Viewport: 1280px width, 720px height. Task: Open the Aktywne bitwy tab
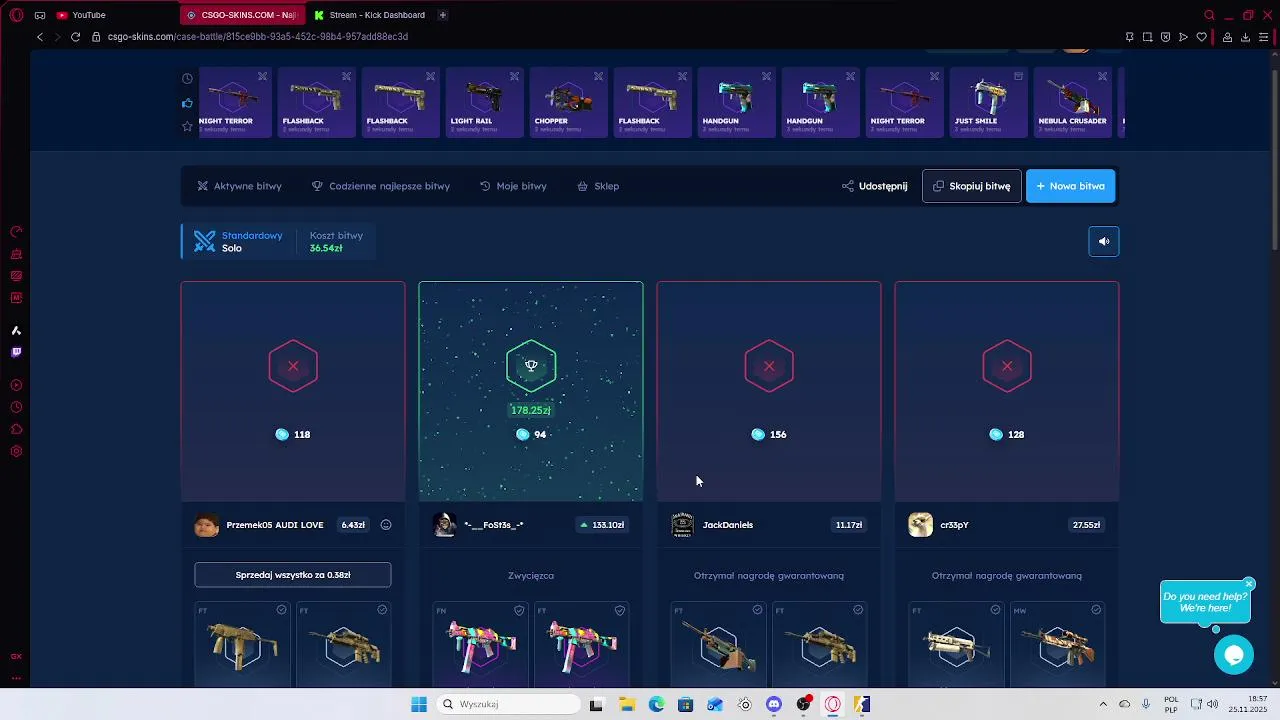point(239,186)
